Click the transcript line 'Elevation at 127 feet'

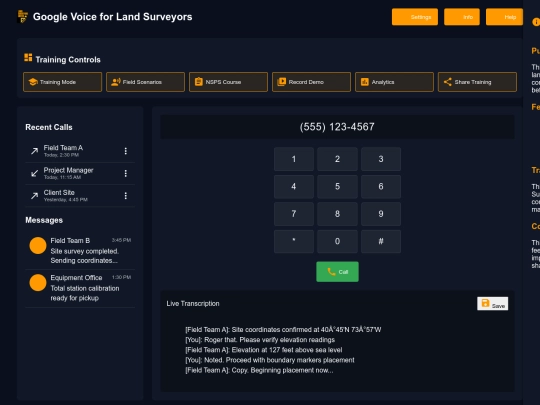click(x=264, y=350)
